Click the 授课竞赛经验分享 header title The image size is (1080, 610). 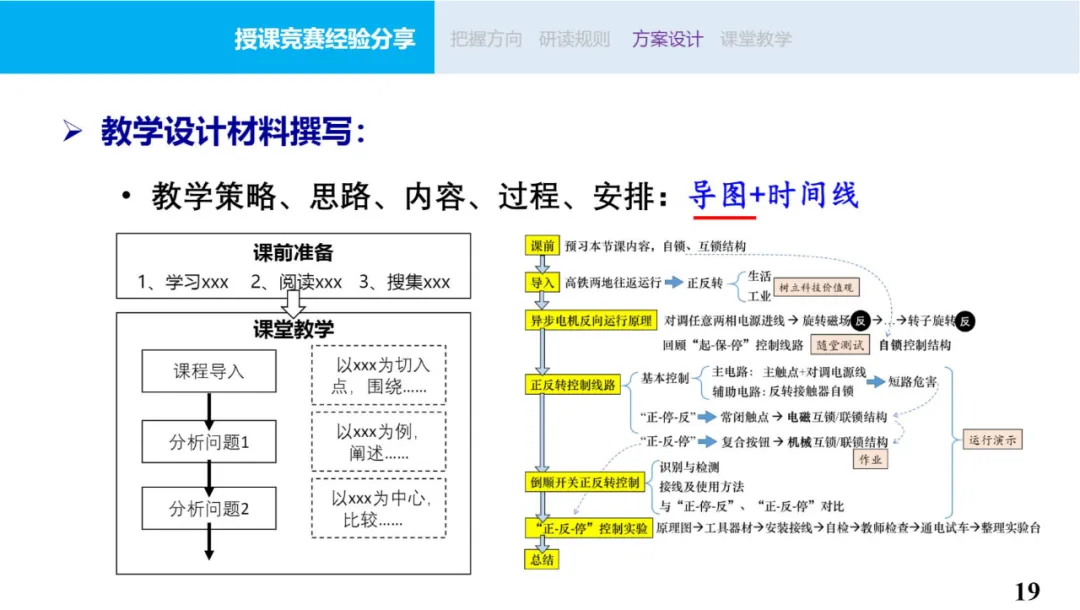pos(324,39)
